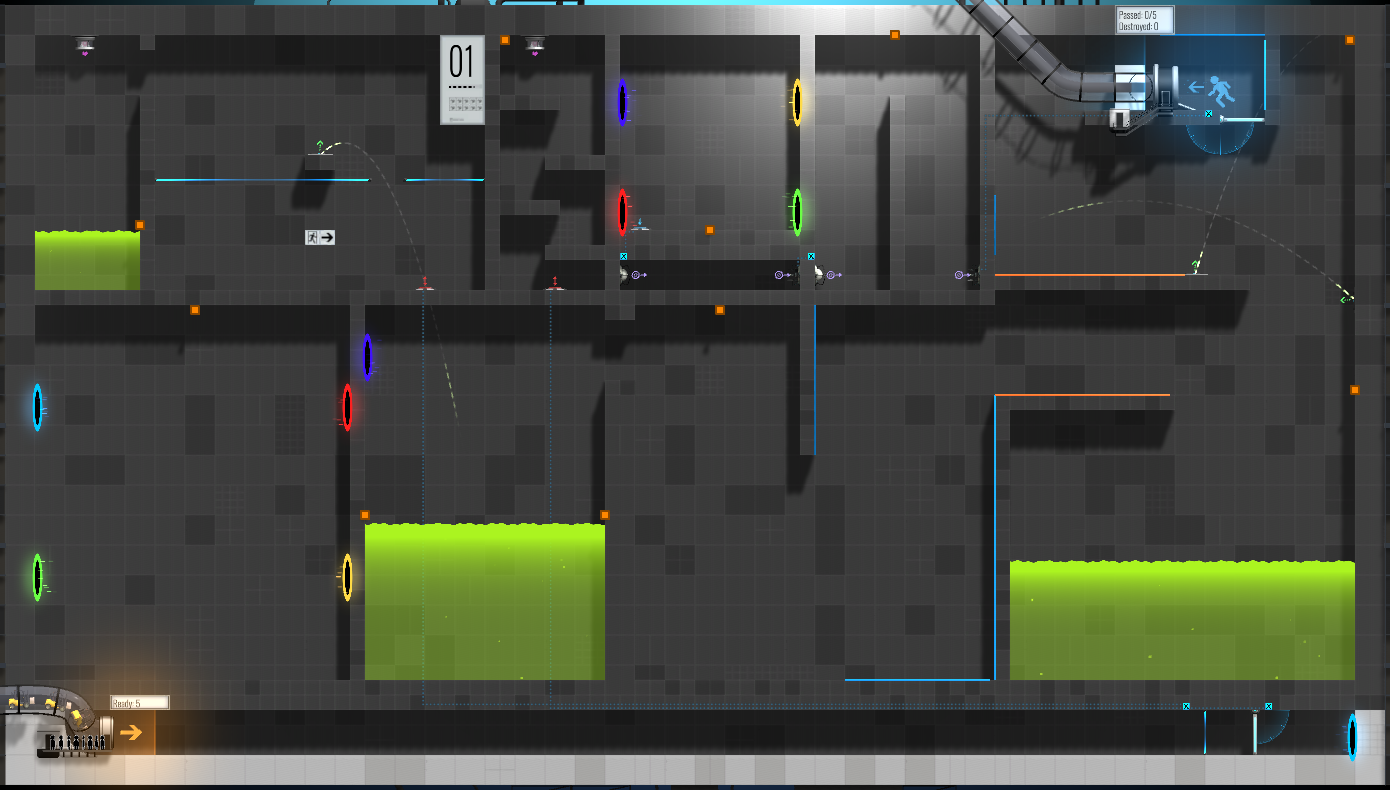Image resolution: width=1390 pixels, height=790 pixels.
Task: Click the "Destroyed: 0" counter
Action: [1139, 26]
